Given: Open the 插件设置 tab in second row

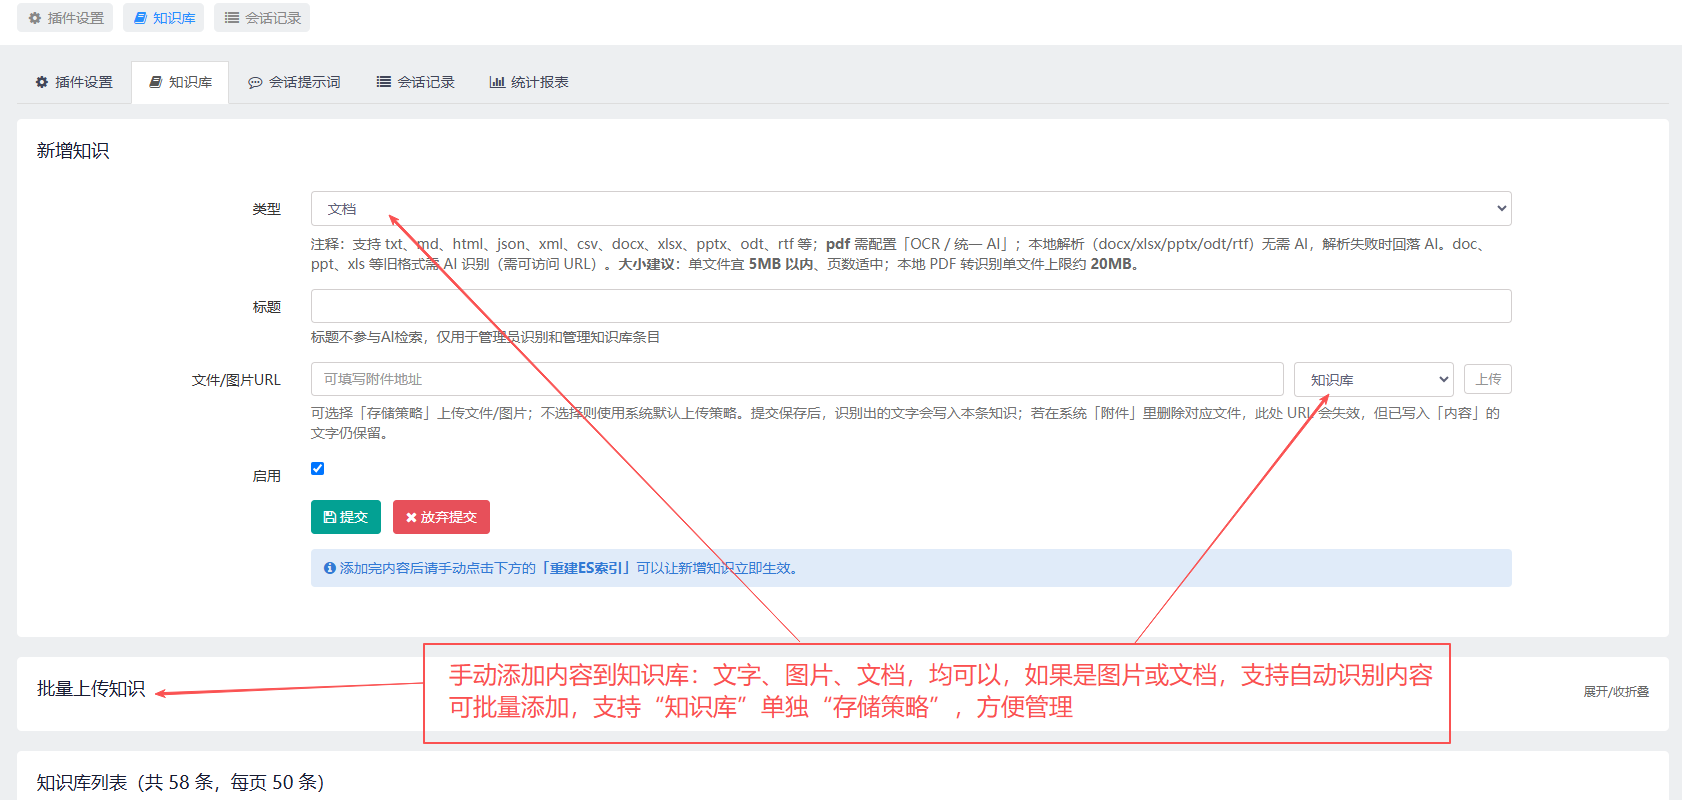Looking at the screenshot, I should pos(74,82).
